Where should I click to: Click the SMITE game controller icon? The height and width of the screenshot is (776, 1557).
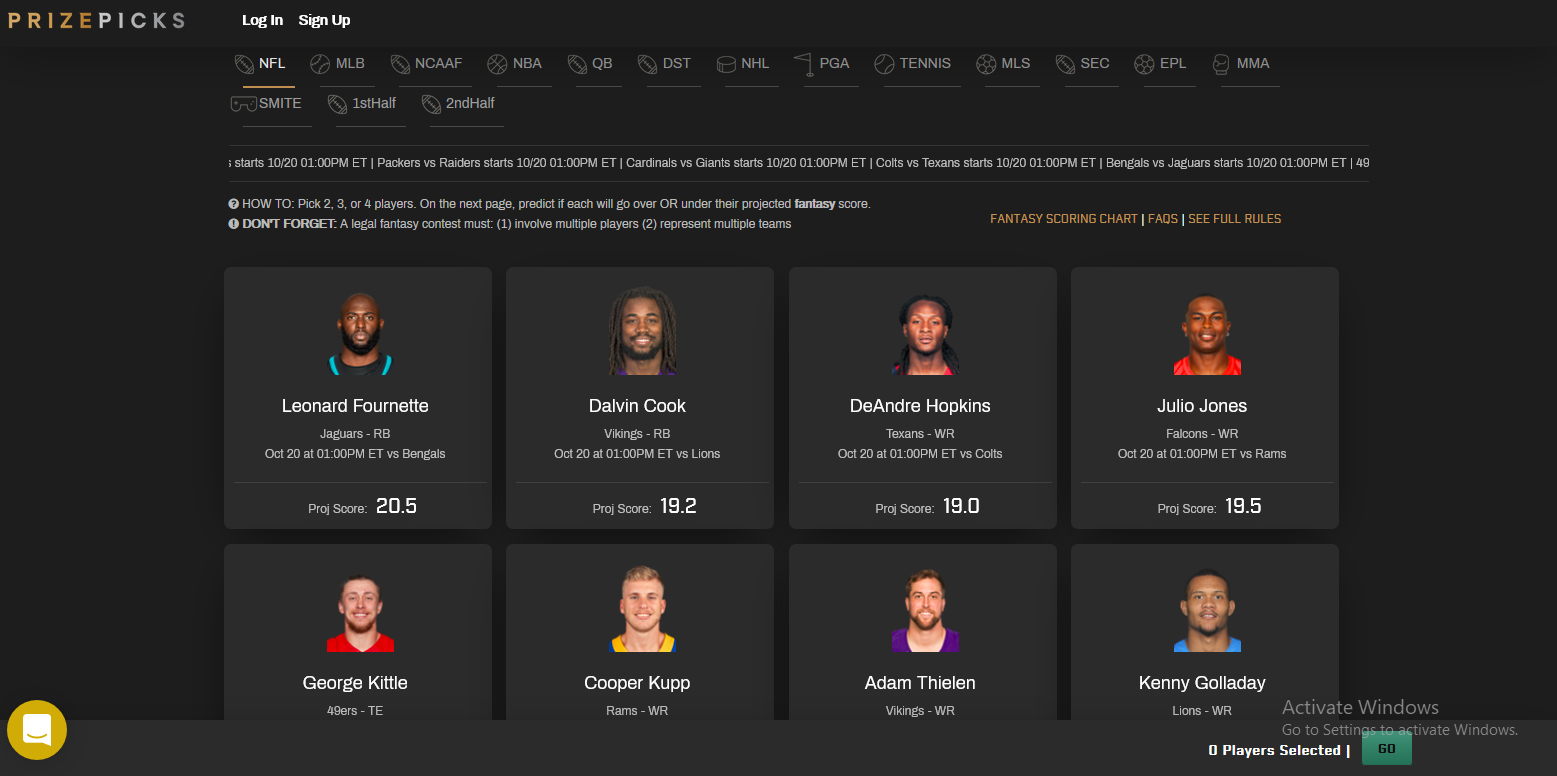click(243, 104)
